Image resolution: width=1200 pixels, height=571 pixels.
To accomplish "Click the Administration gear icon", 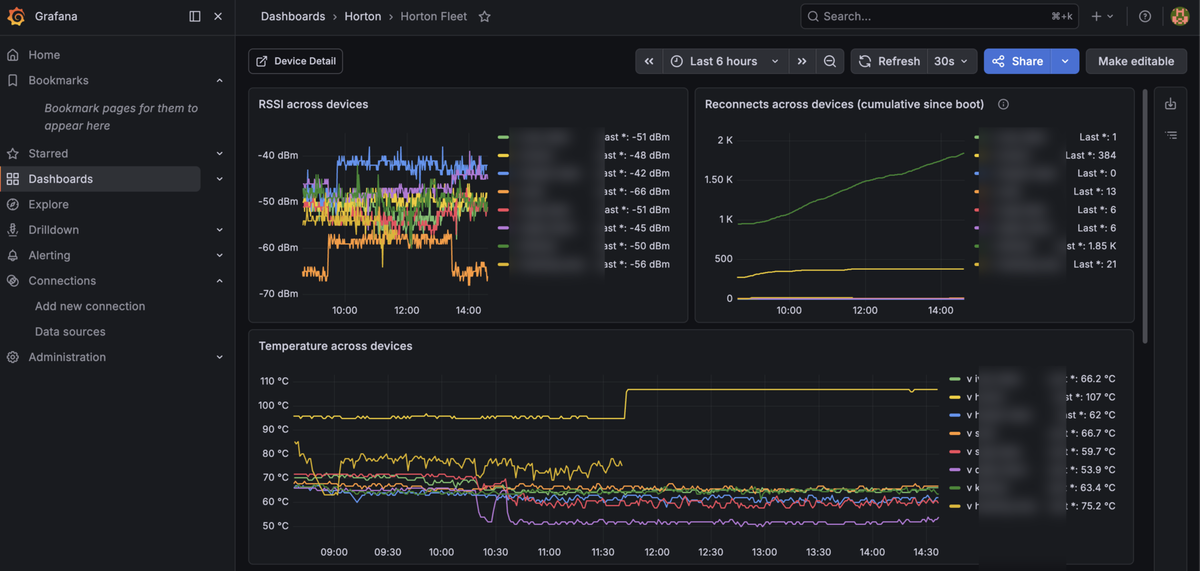I will click(x=13, y=357).
